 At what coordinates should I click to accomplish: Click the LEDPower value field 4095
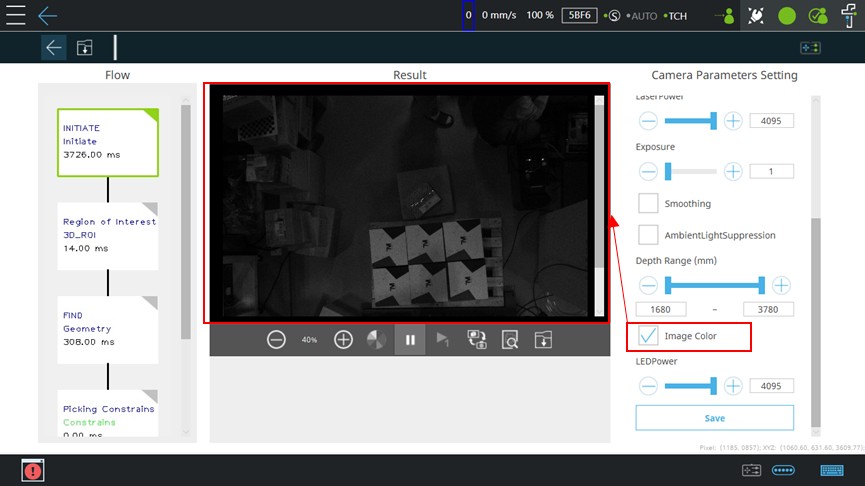pos(771,386)
